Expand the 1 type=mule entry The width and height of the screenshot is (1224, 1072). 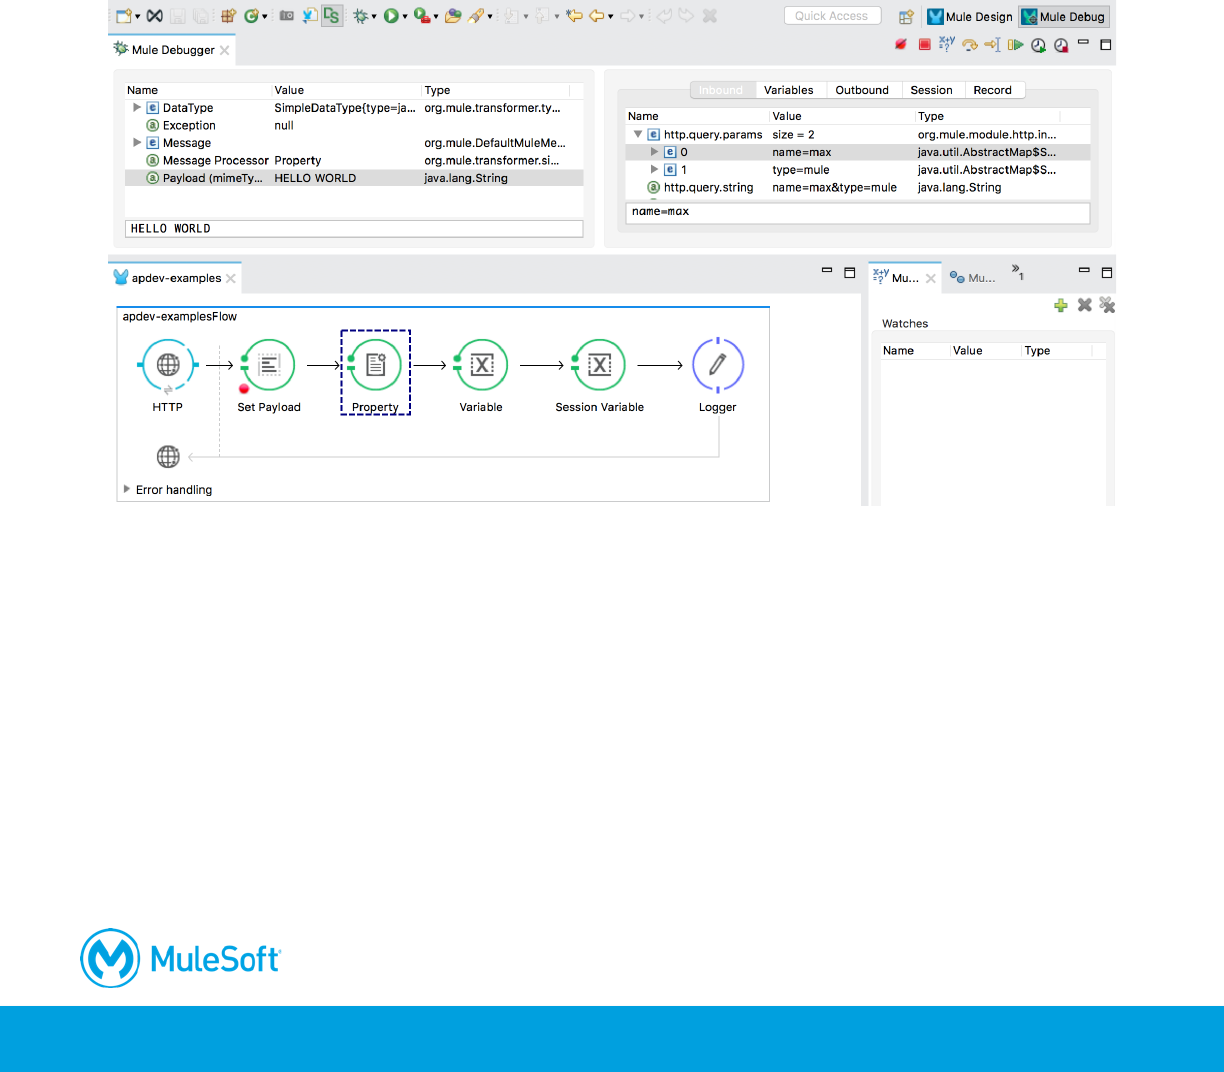point(654,169)
